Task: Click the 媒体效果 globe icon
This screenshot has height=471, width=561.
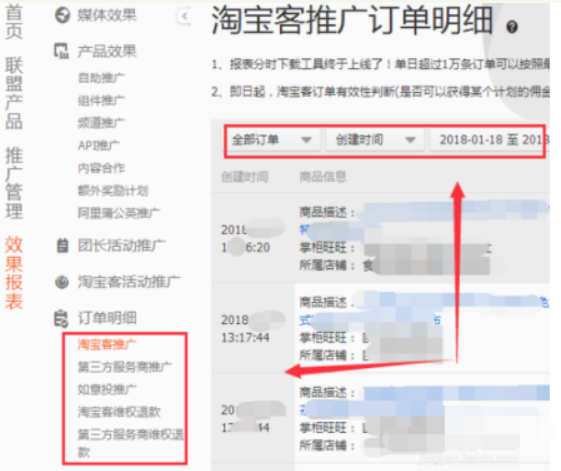Action: 62,15
